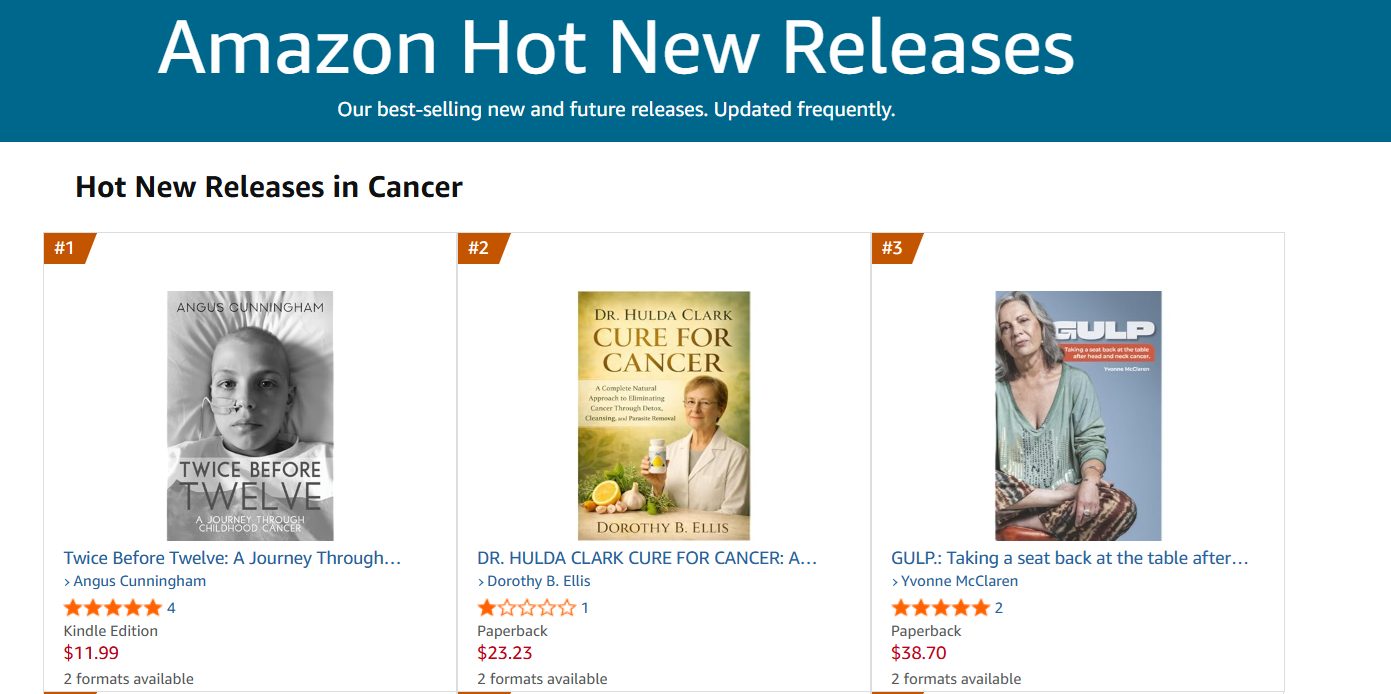Click the $38.70 paperback price

[x=919, y=653]
